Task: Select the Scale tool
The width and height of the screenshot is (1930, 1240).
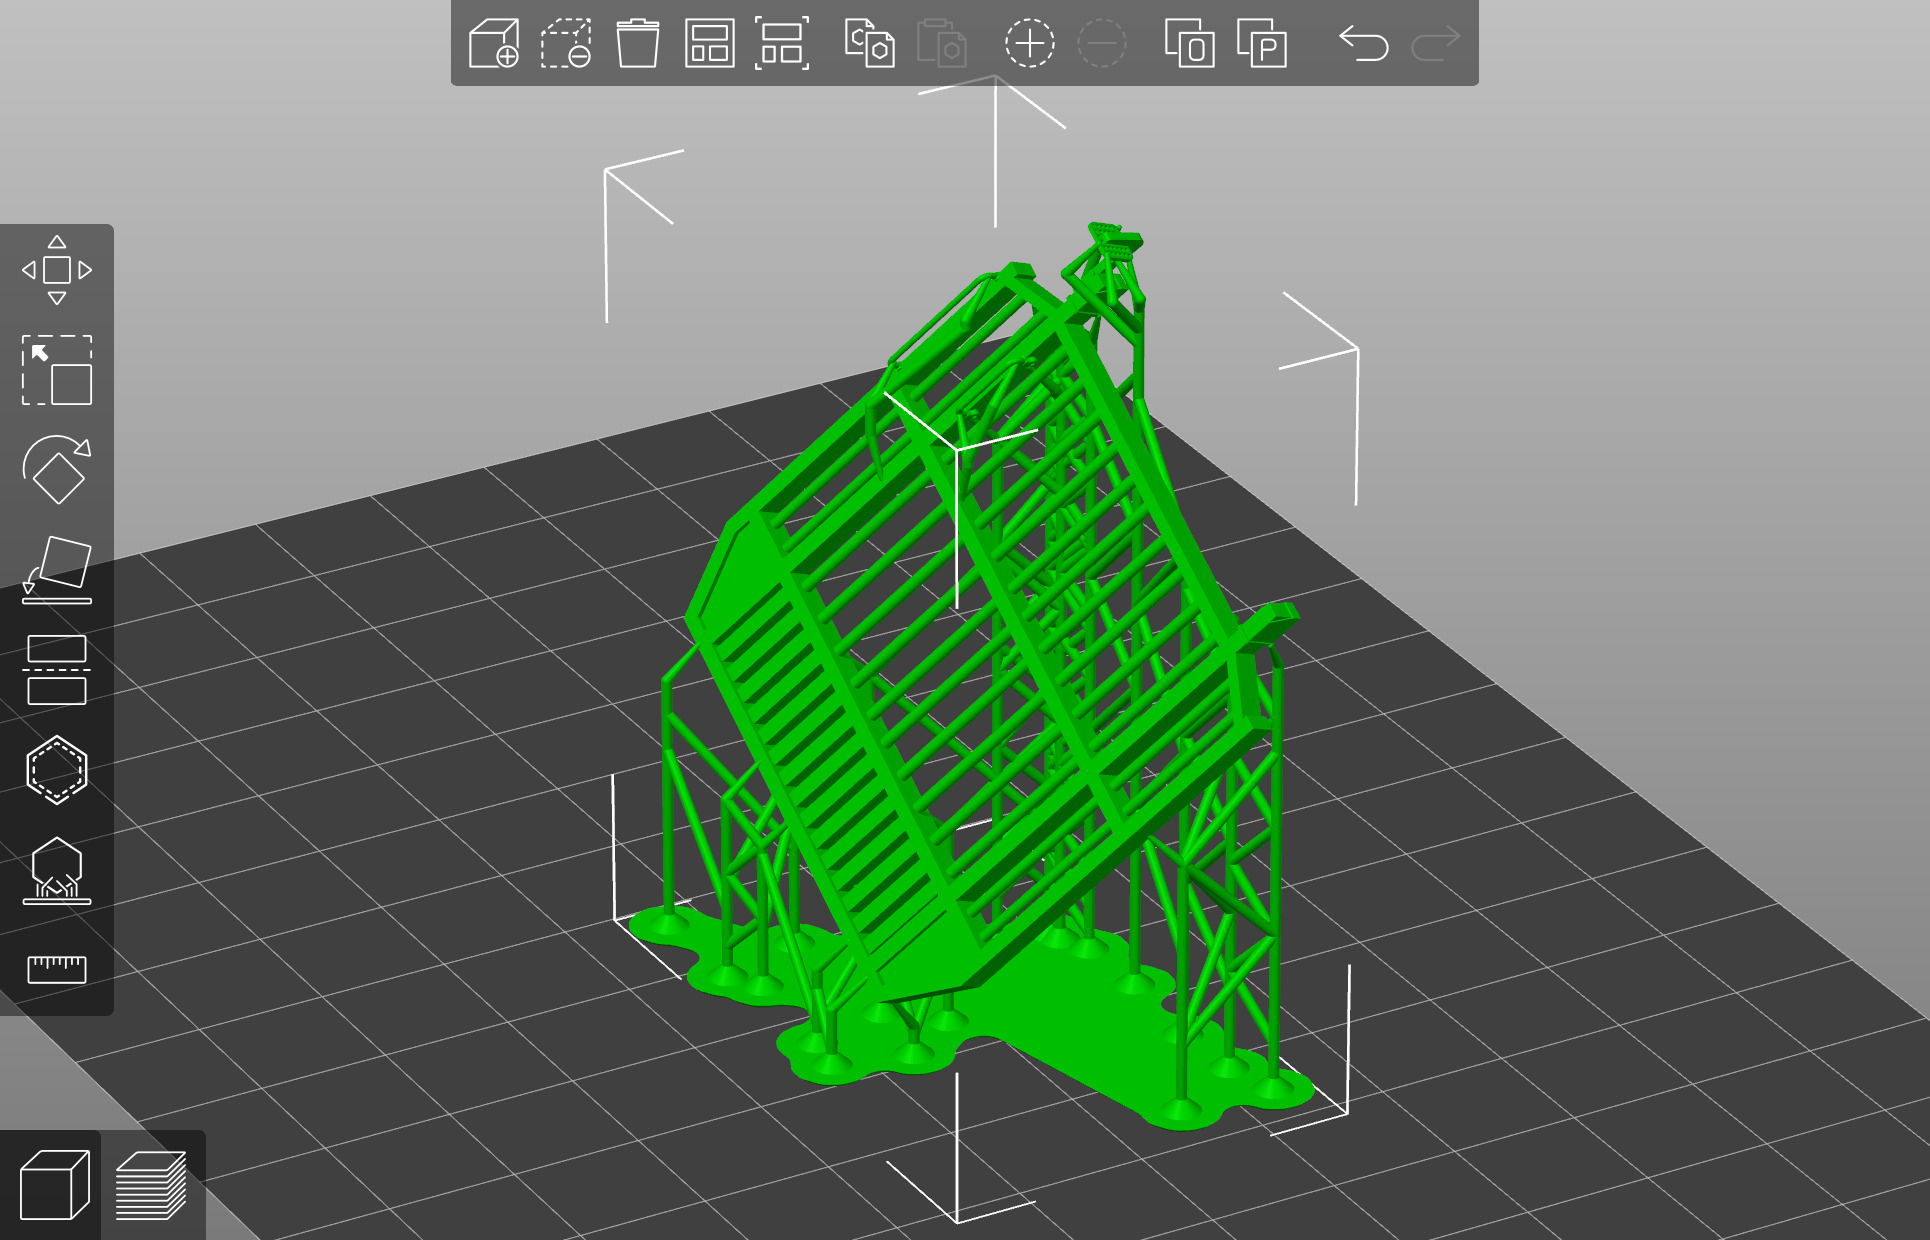Action: coord(57,370)
